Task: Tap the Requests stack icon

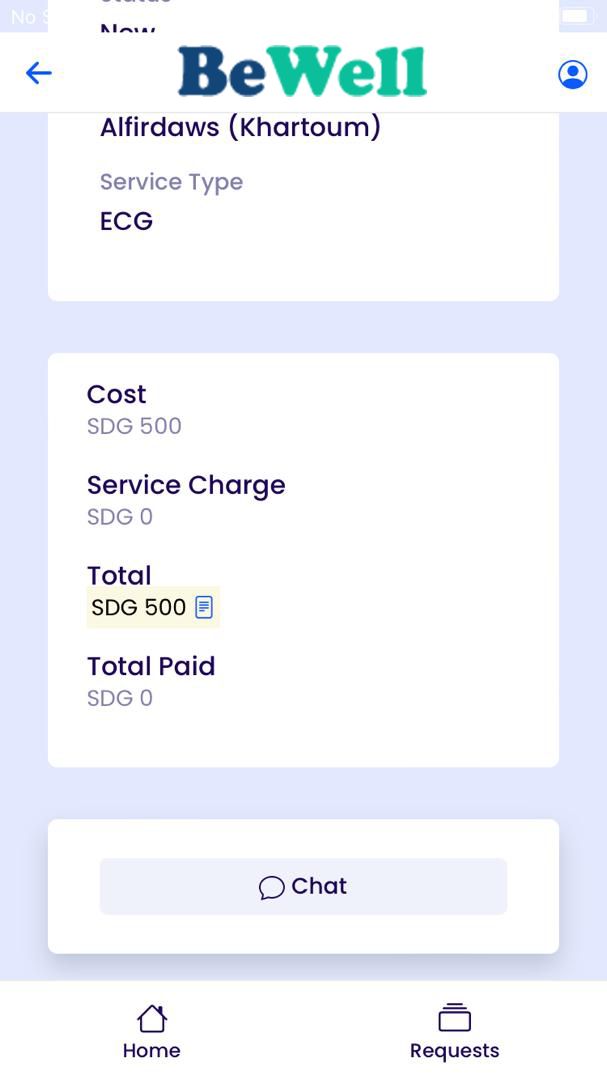Action: coord(454,1018)
